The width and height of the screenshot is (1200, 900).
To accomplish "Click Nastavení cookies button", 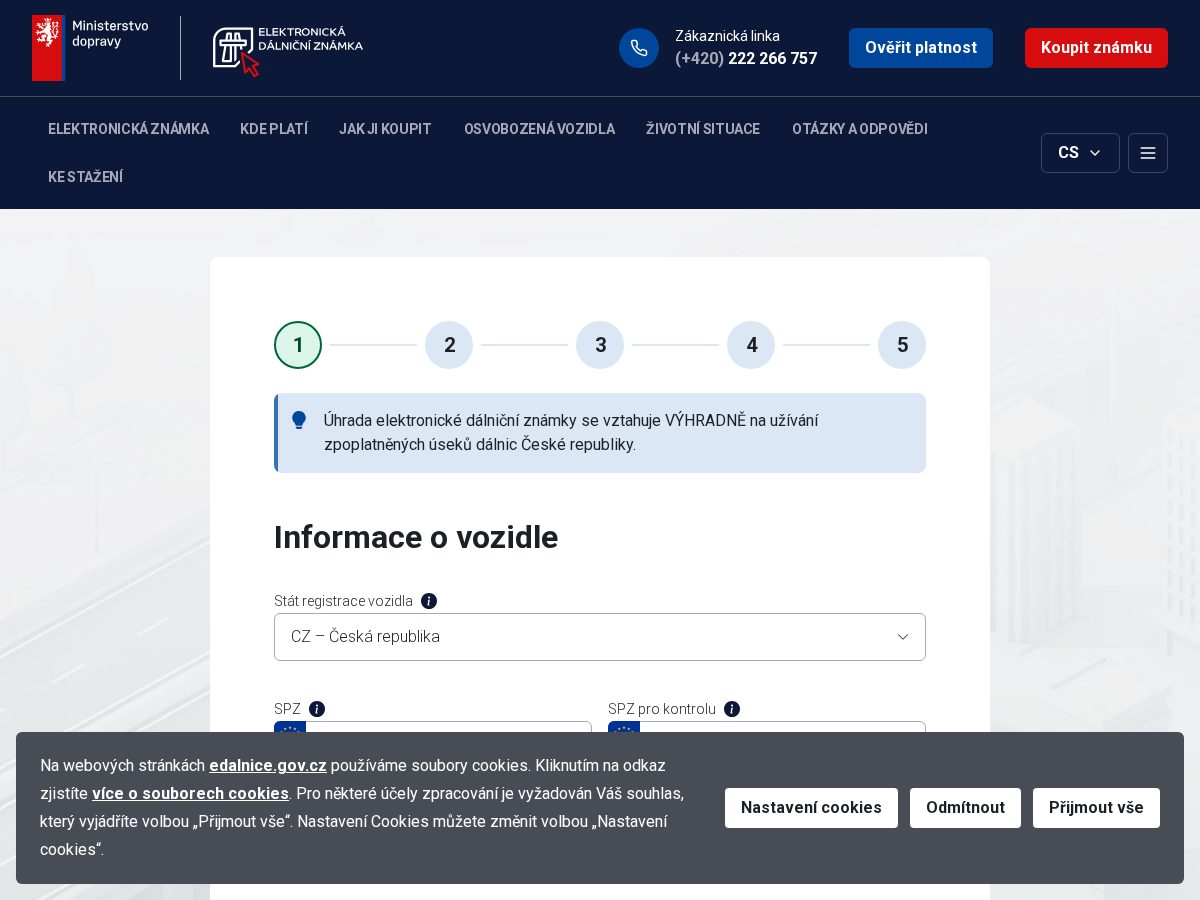I will 811,808.
